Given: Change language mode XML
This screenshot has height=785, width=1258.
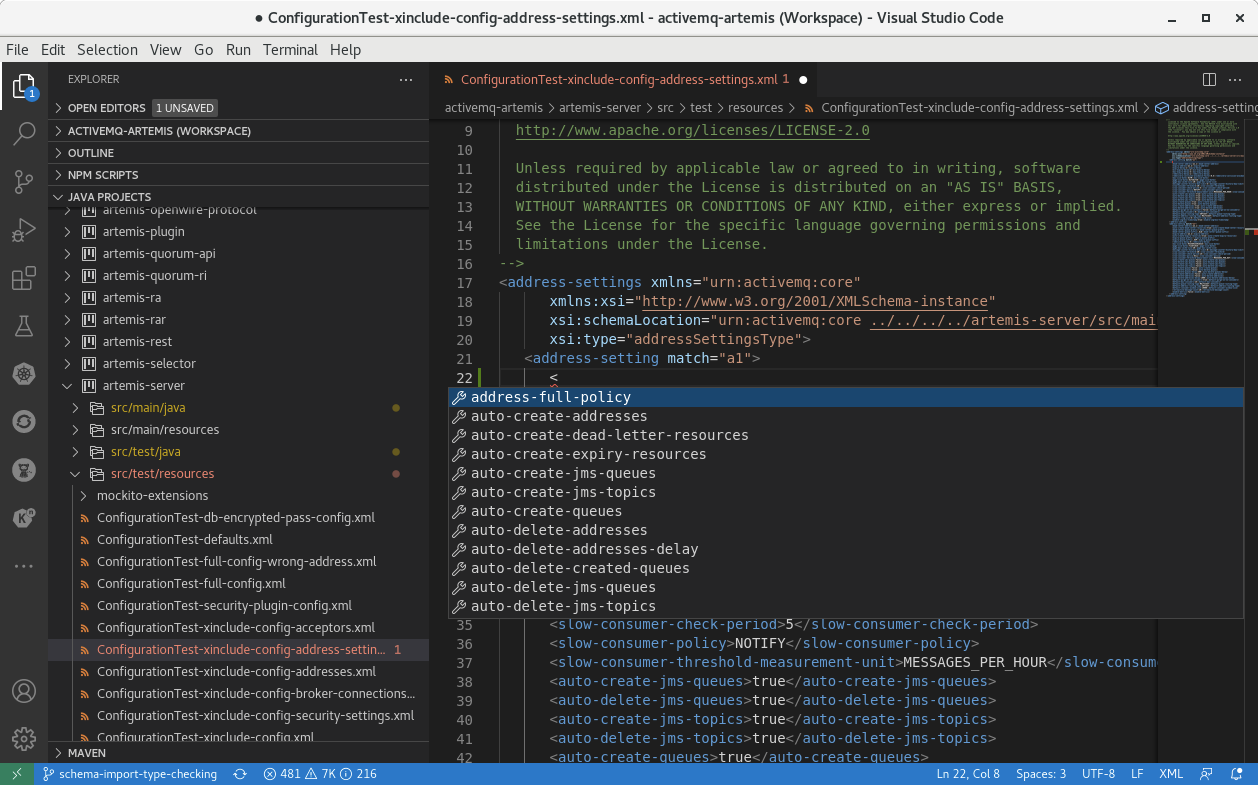Looking at the screenshot, I should [1171, 774].
